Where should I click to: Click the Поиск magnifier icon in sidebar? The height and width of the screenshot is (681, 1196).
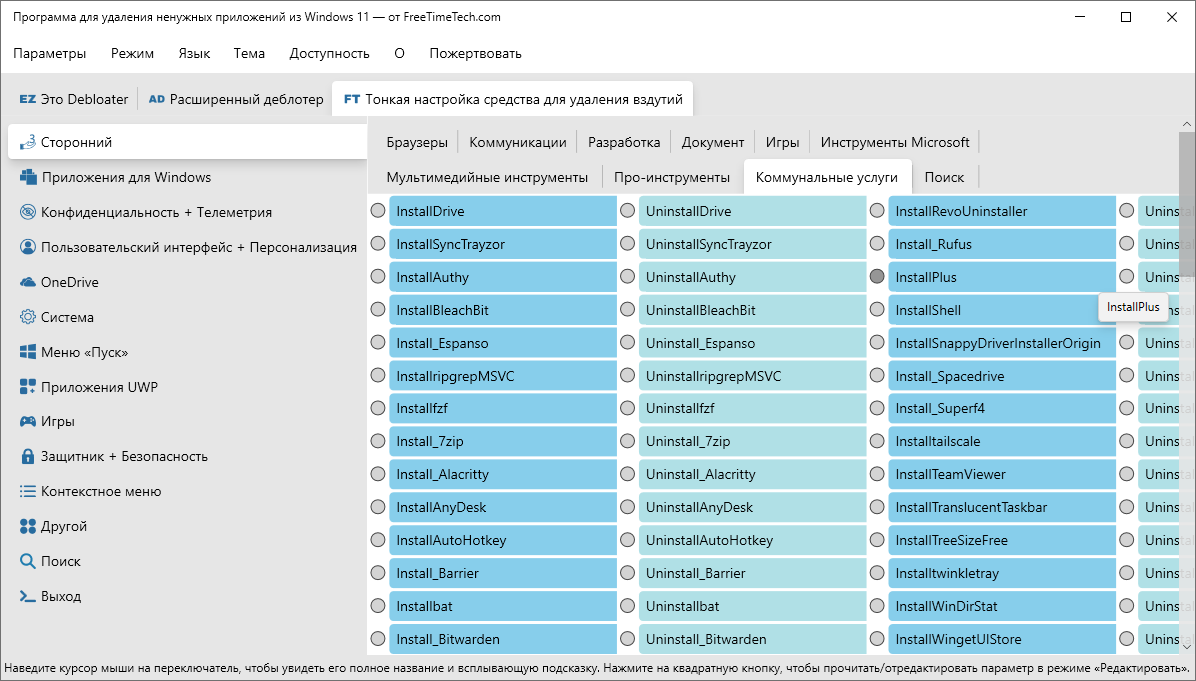tap(27, 561)
